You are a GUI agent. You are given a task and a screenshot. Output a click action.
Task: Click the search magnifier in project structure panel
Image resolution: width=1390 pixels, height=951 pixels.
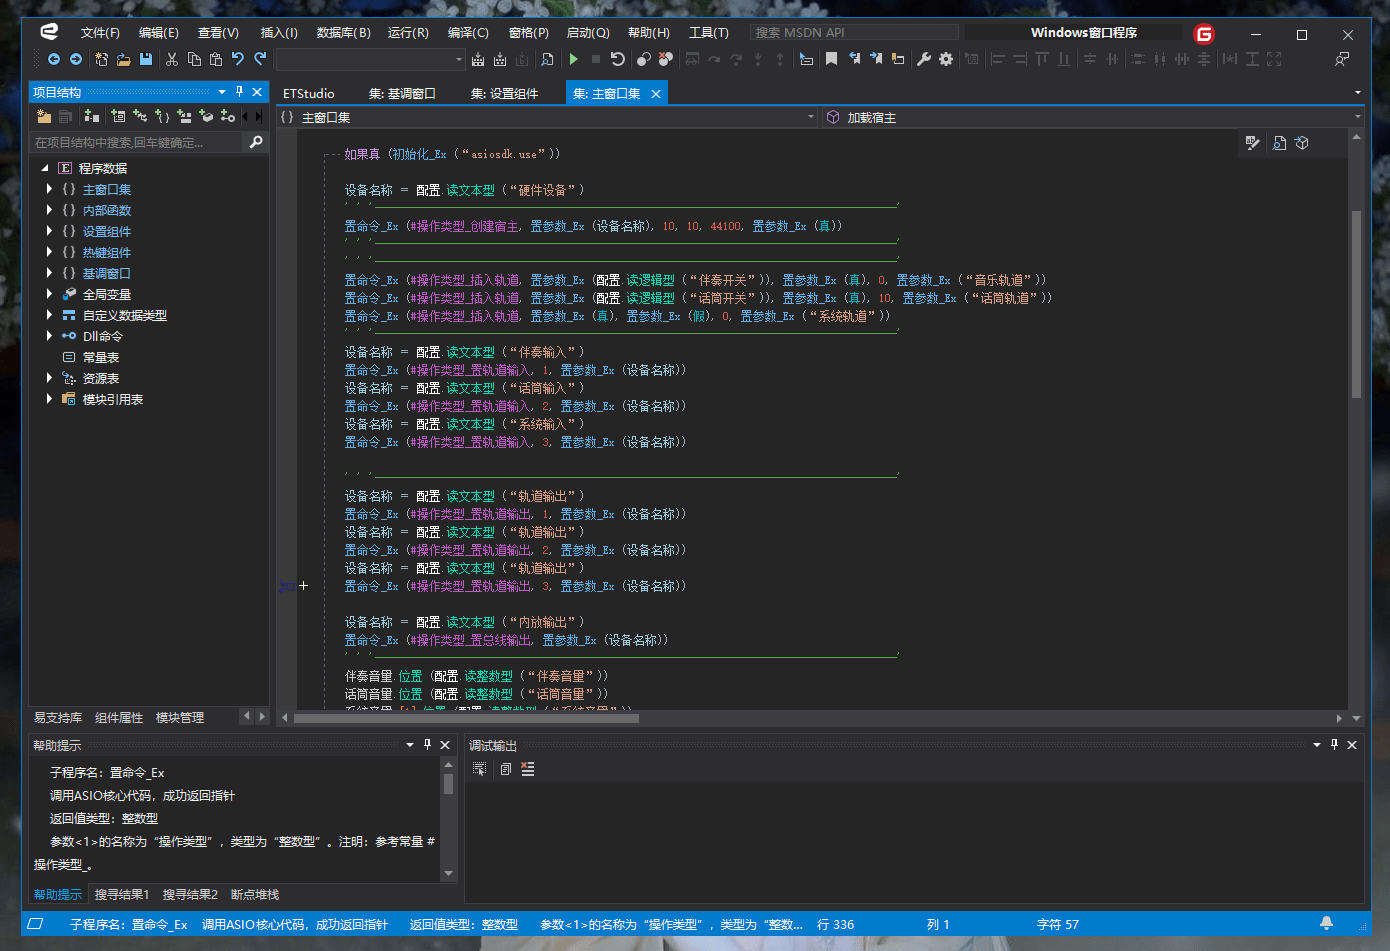[x=256, y=142]
